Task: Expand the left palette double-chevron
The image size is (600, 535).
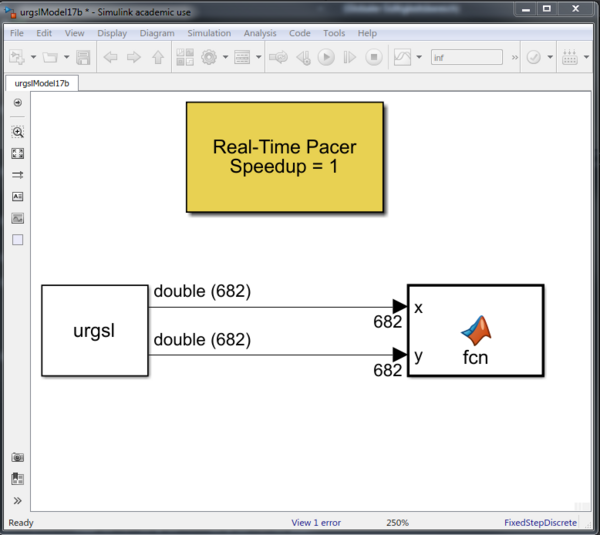Action: pos(17,500)
